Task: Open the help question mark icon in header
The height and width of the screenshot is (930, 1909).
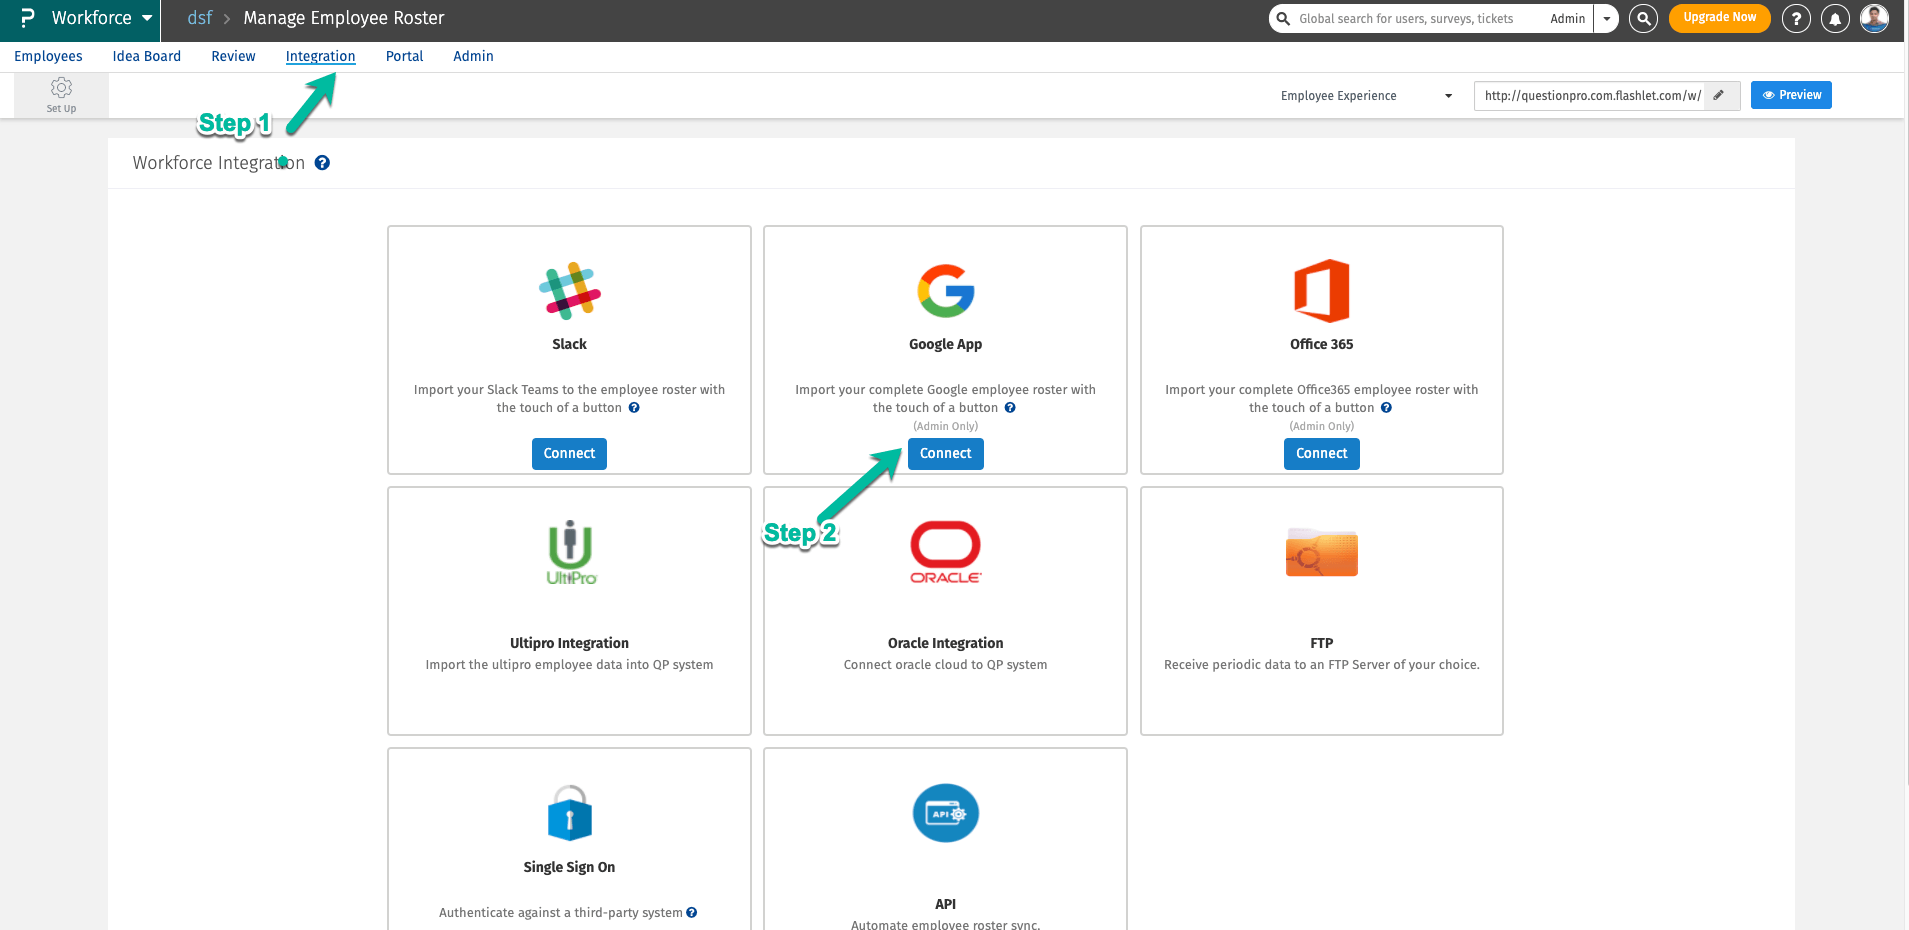Action: tap(1796, 19)
